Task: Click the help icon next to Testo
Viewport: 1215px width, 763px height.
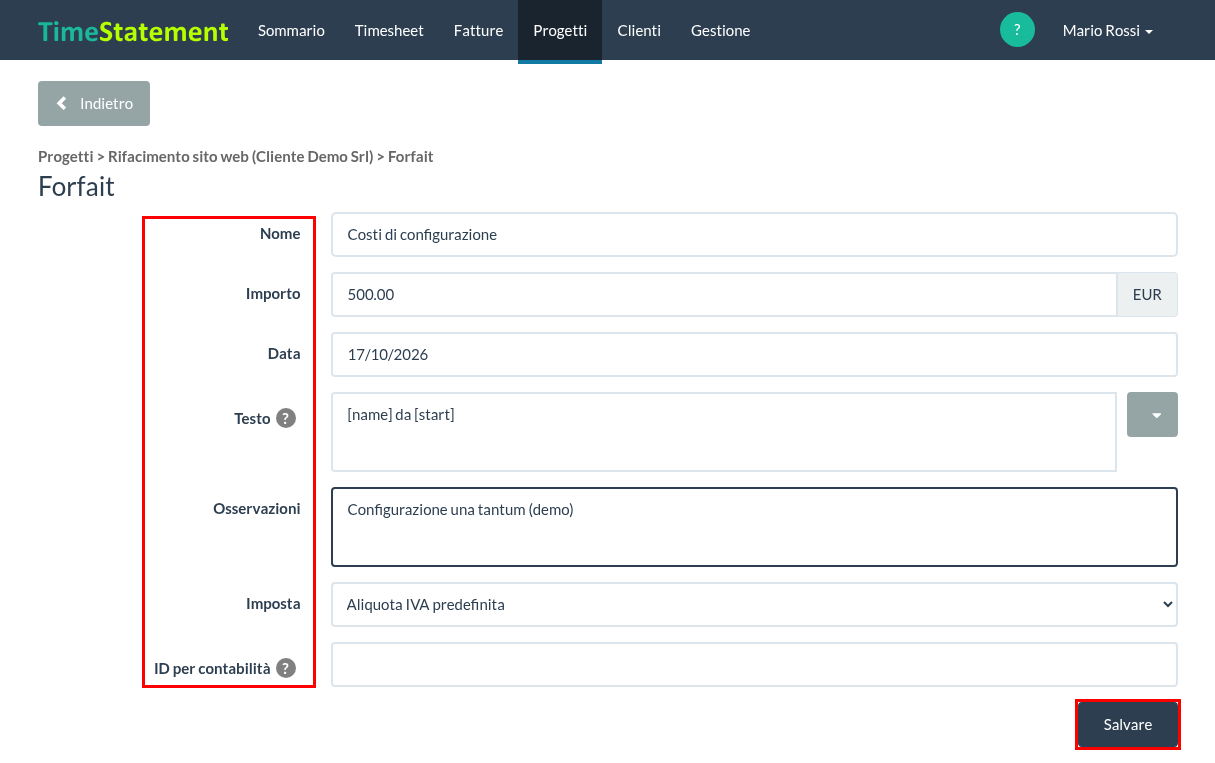Action: pos(286,418)
